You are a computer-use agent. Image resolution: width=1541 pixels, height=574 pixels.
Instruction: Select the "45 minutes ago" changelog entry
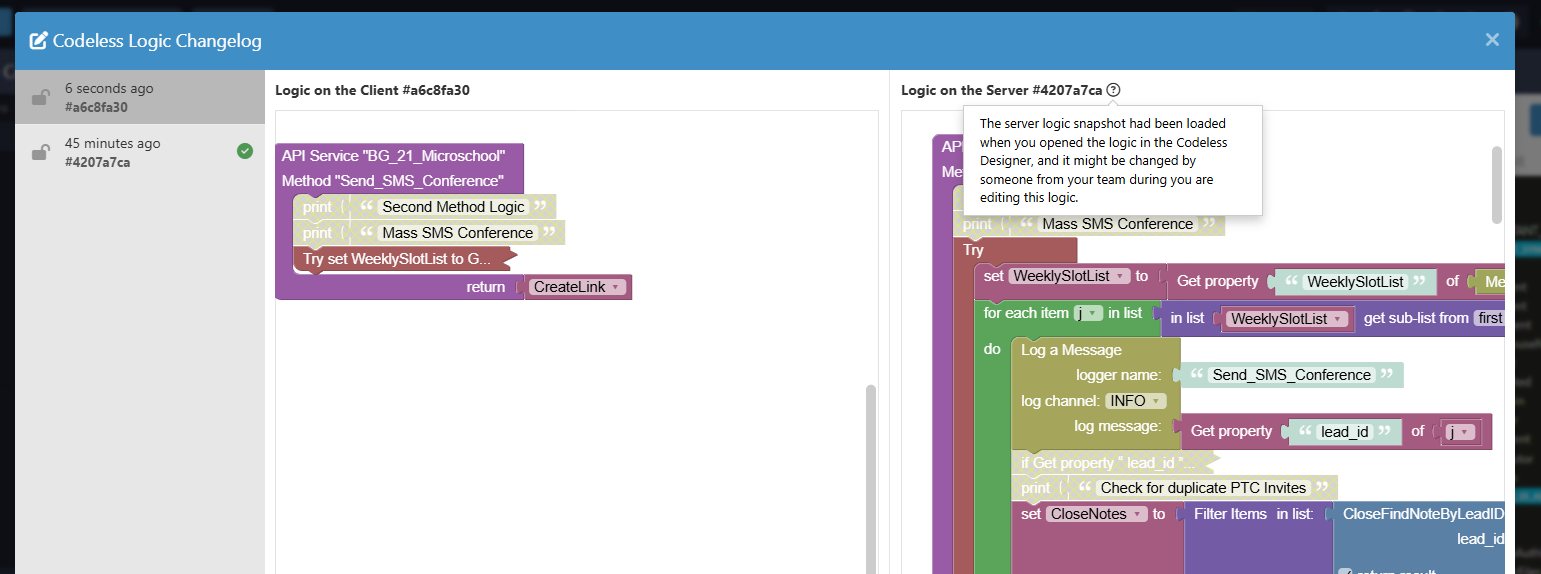coord(140,152)
